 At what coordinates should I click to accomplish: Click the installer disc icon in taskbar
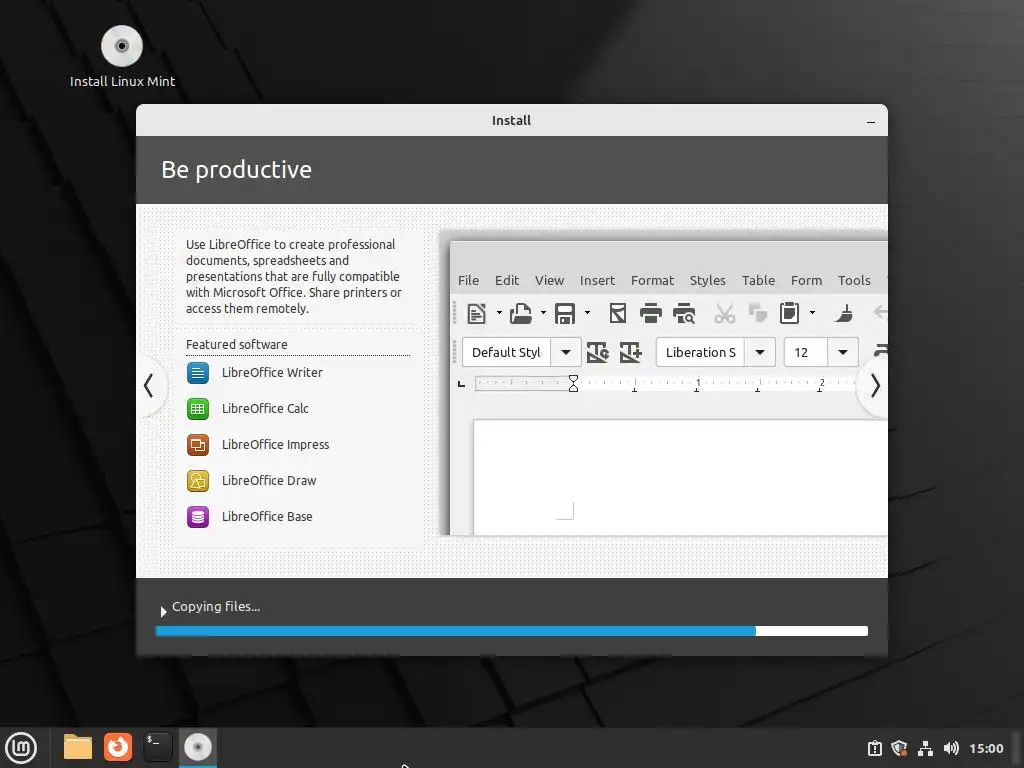tap(198, 747)
